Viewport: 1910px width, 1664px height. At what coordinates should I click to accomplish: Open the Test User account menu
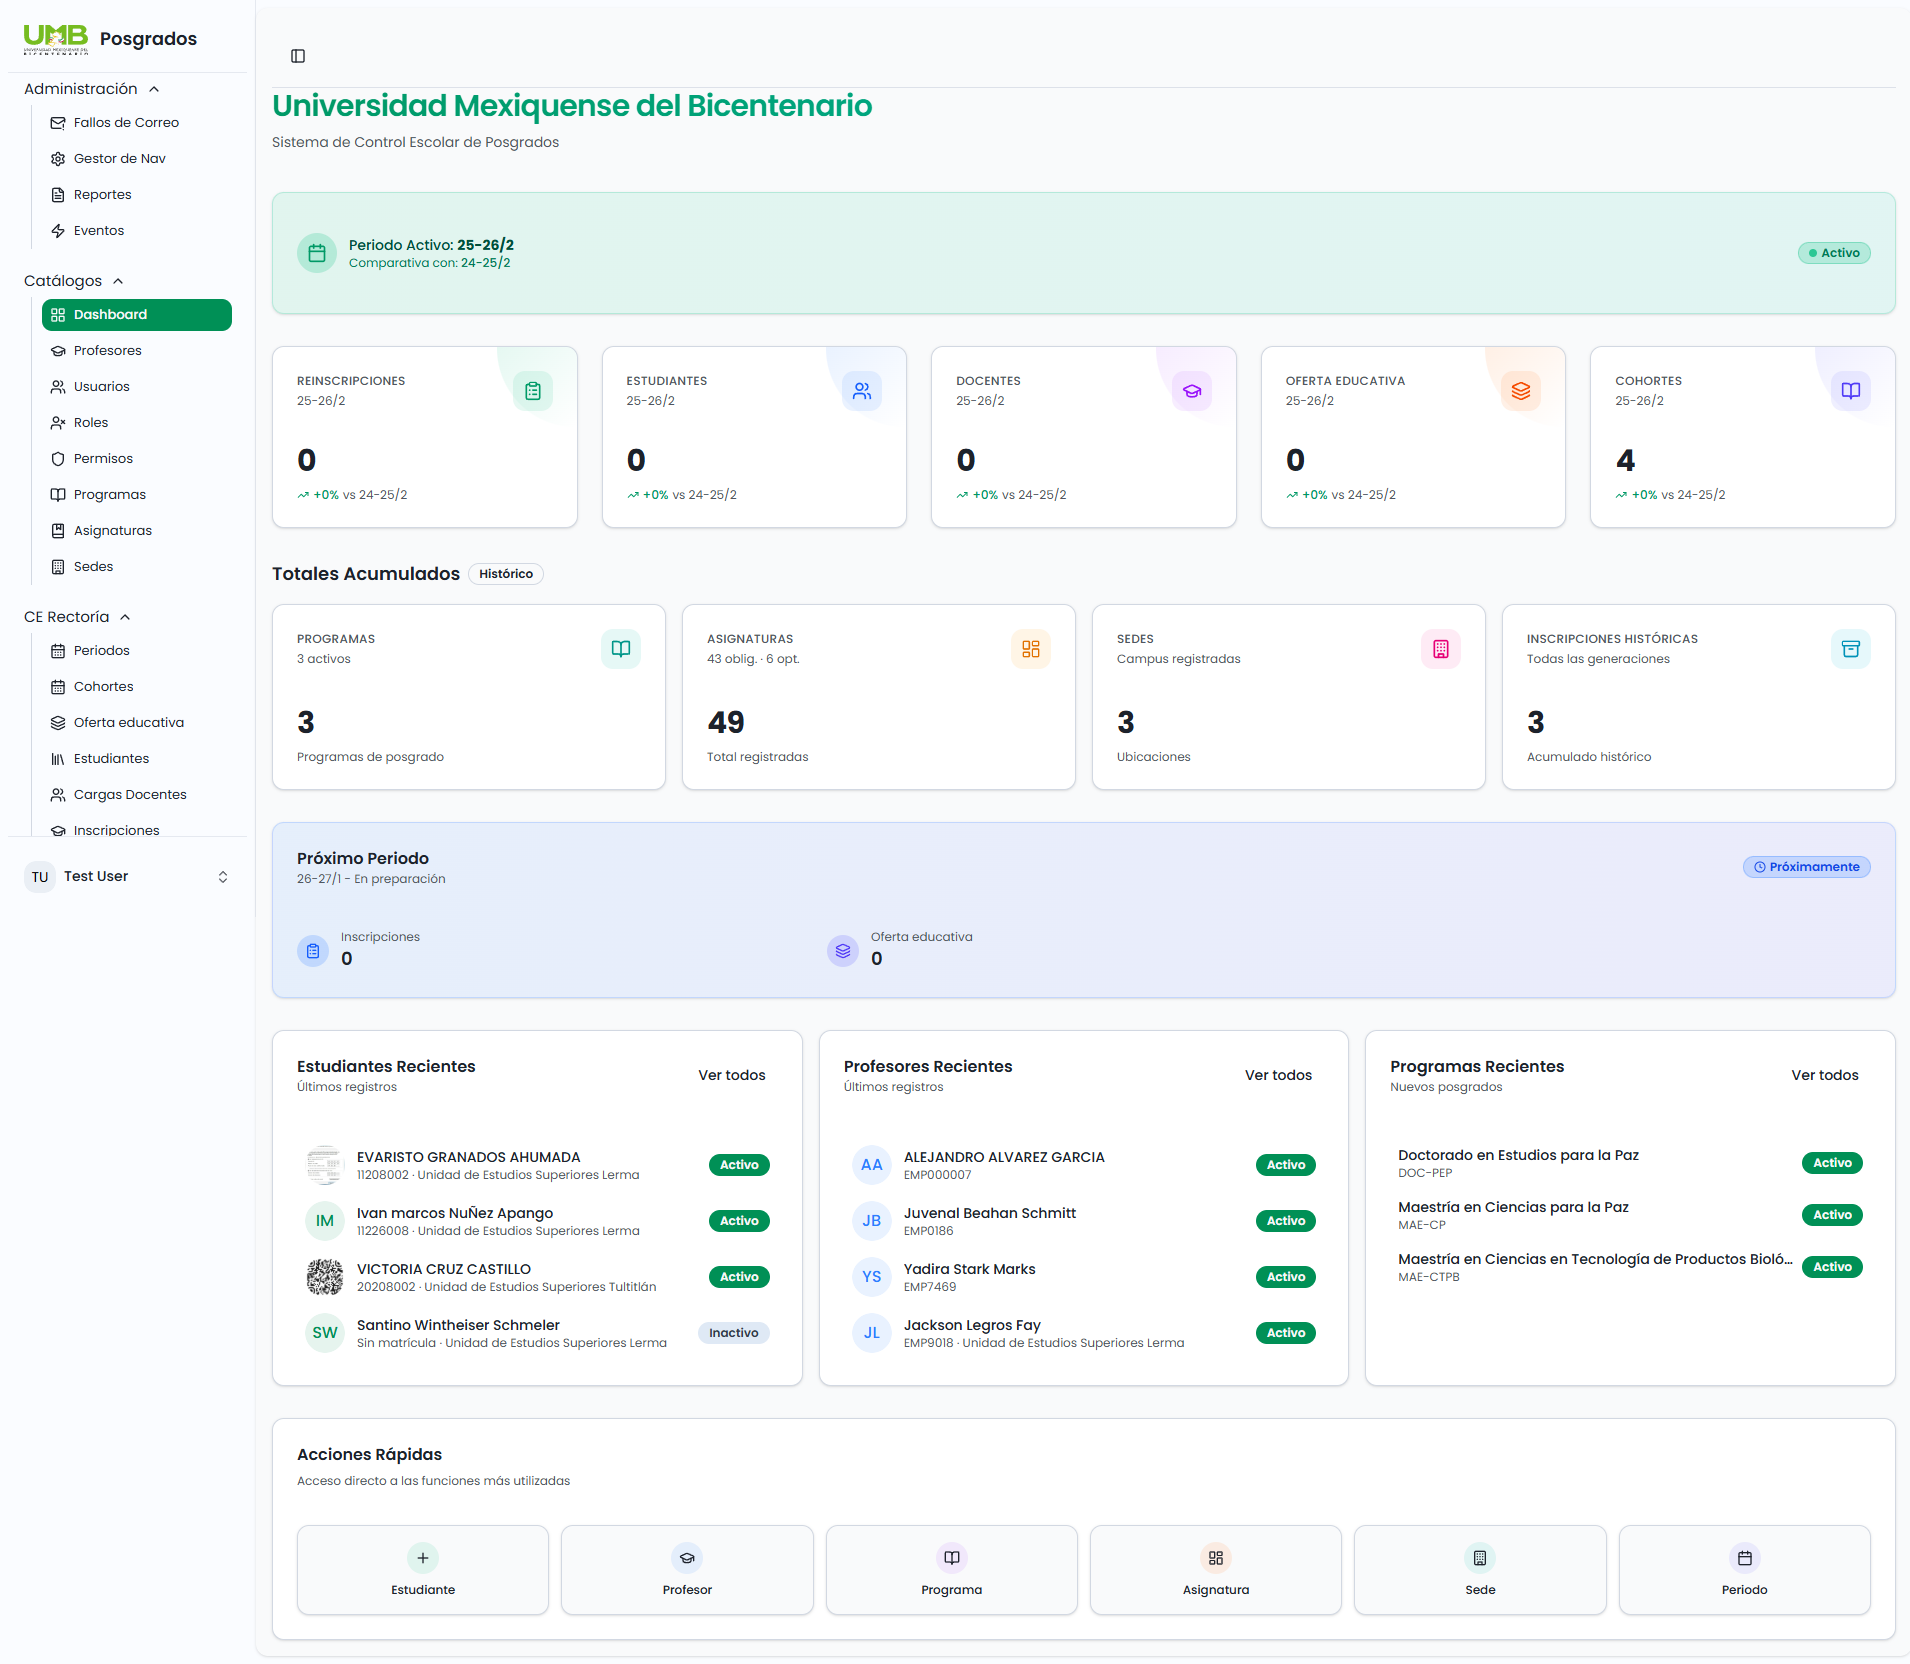127,877
